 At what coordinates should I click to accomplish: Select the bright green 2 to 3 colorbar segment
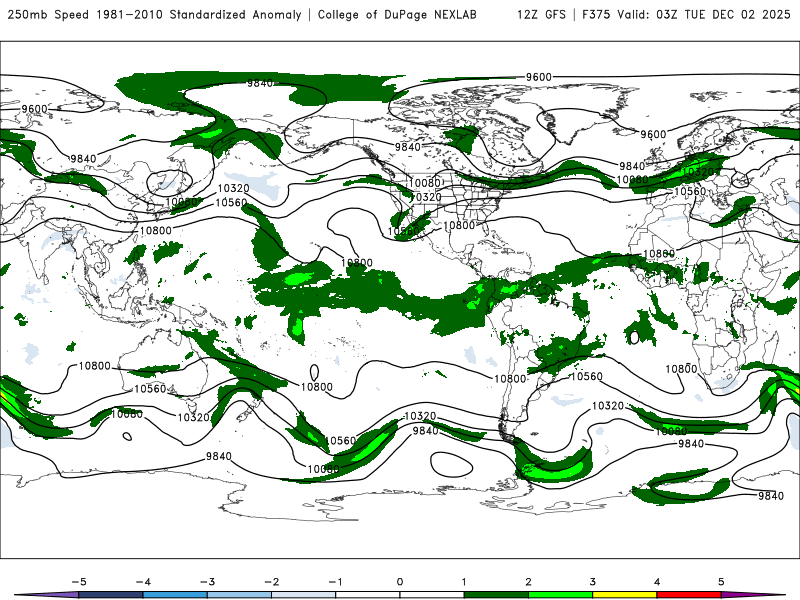pyautogui.click(x=561, y=595)
